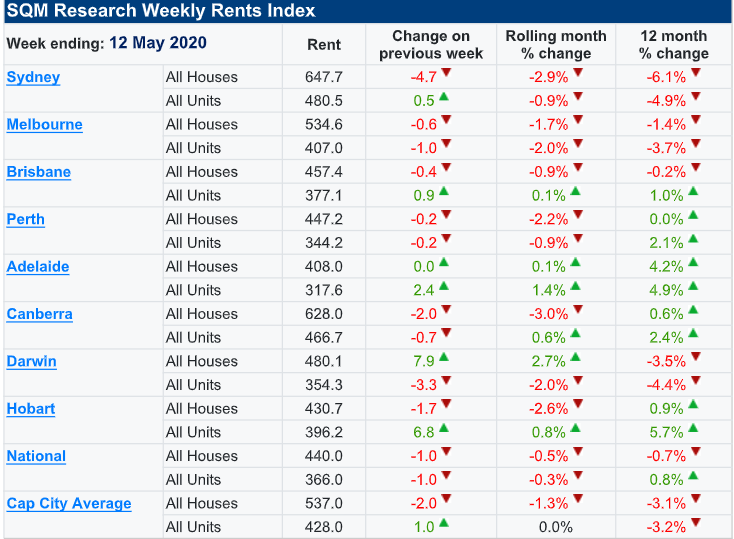Click the red down arrow beside -4.4%

coord(695,382)
